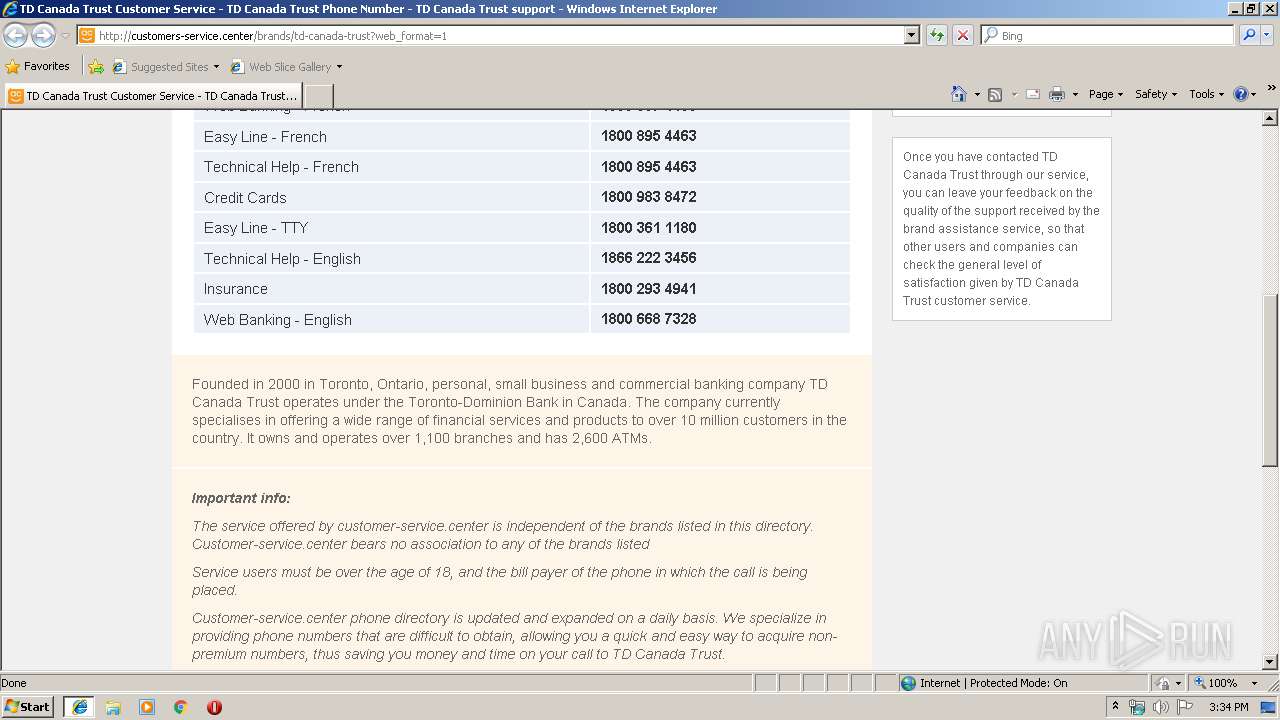Click the page scrollbar thumb
The width and height of the screenshot is (1280, 720).
point(1270,380)
